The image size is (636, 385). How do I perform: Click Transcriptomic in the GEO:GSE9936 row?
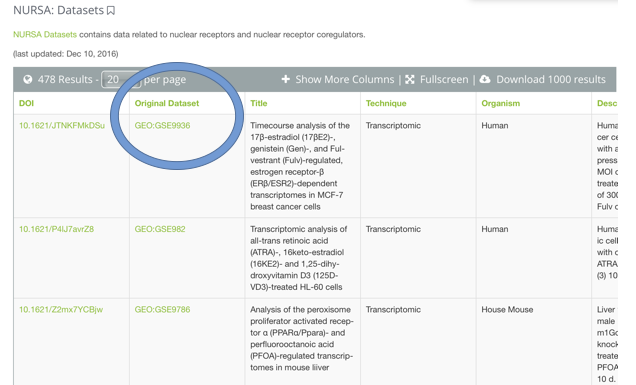point(393,125)
